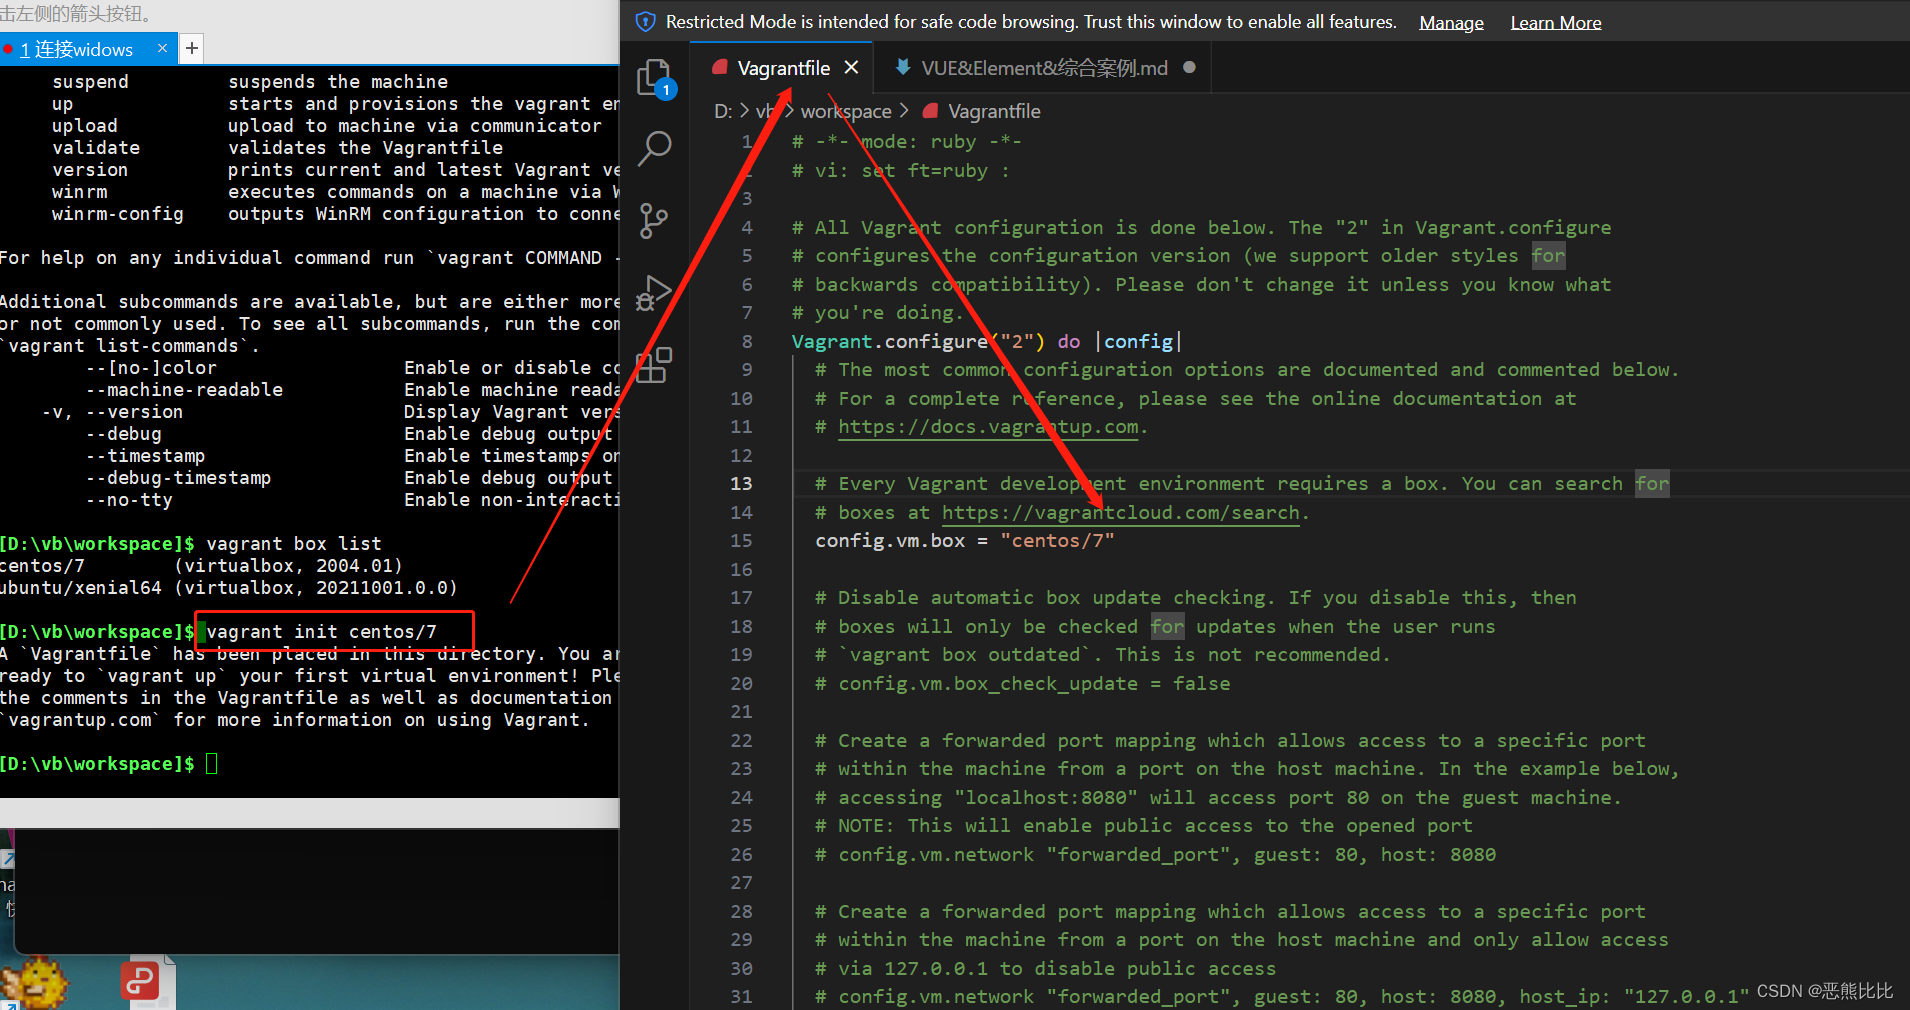Close the '连接widows' terminal tab
1910x1010 pixels.
tap(162, 48)
